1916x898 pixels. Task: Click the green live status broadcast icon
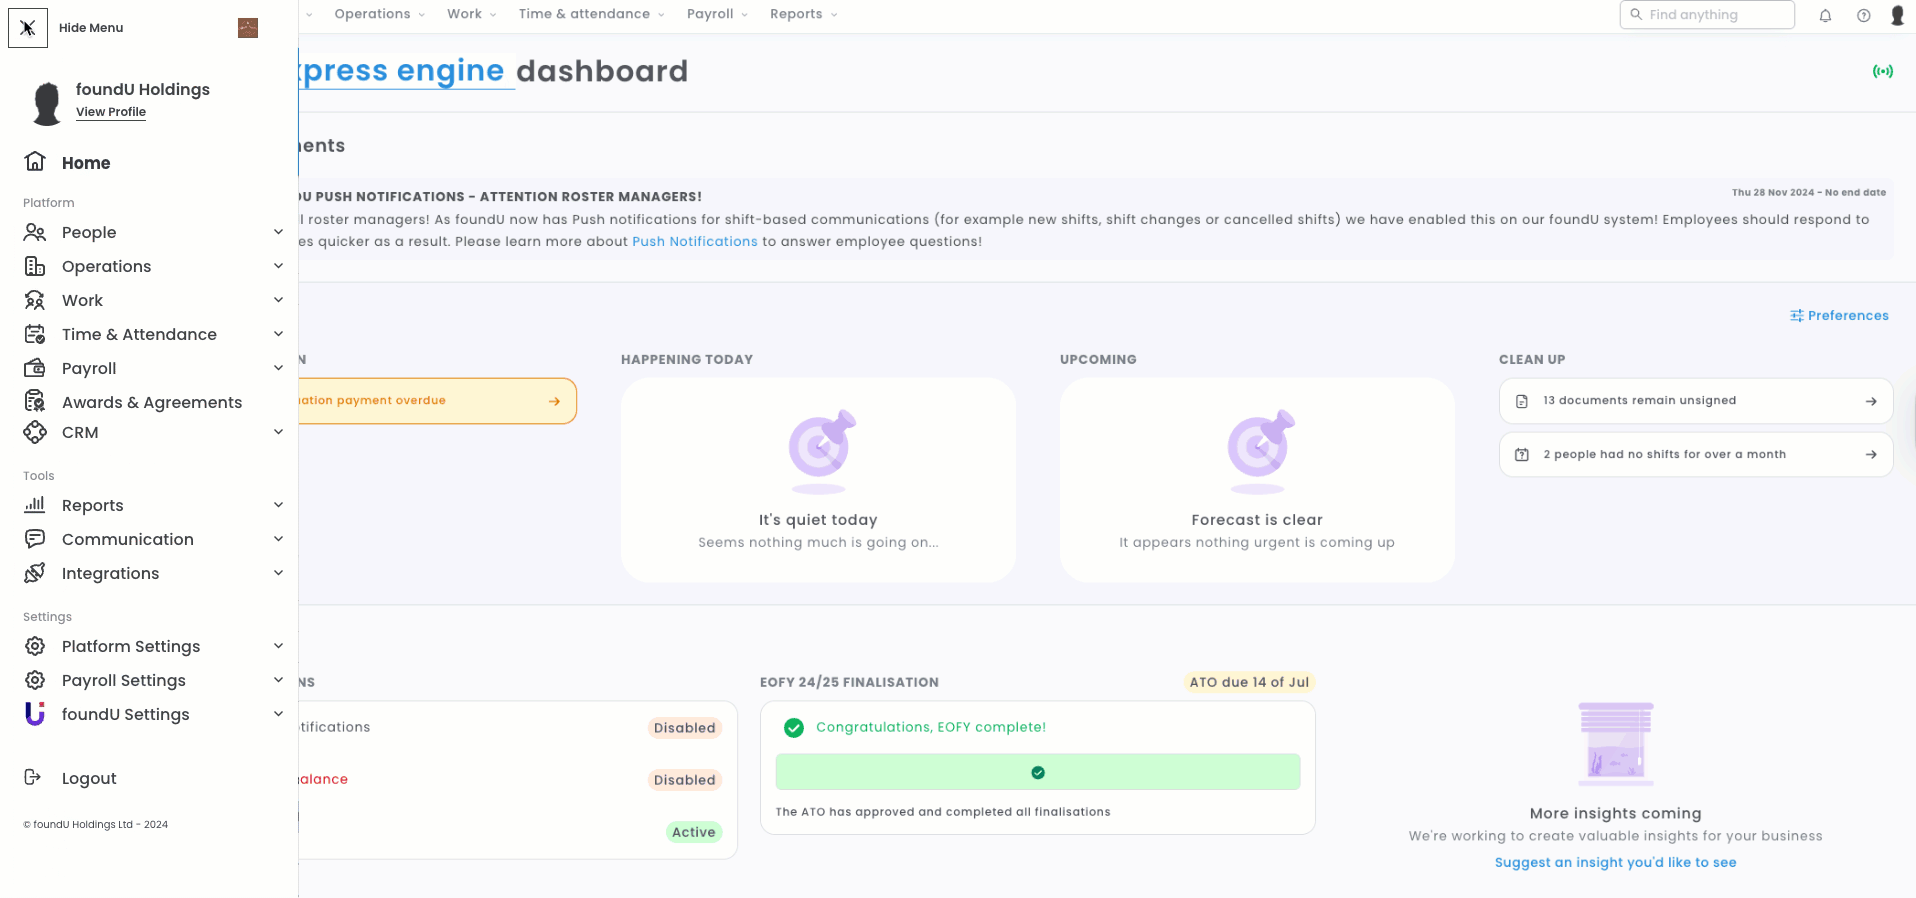1883,71
